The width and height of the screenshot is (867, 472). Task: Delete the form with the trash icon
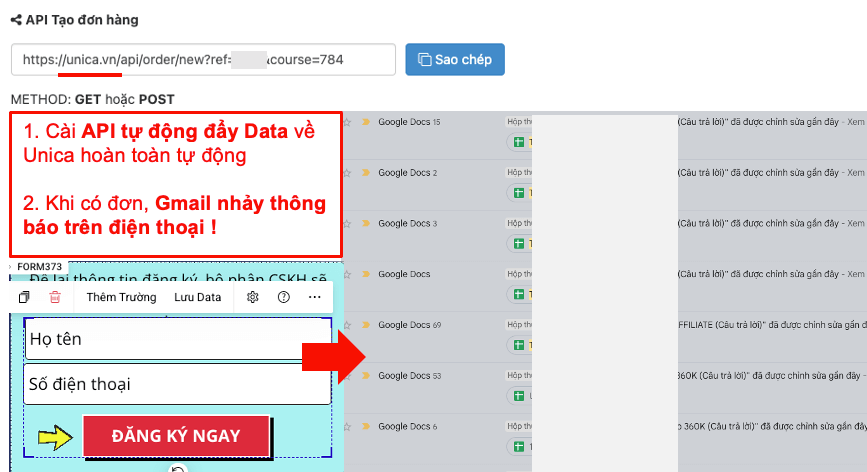coord(55,297)
